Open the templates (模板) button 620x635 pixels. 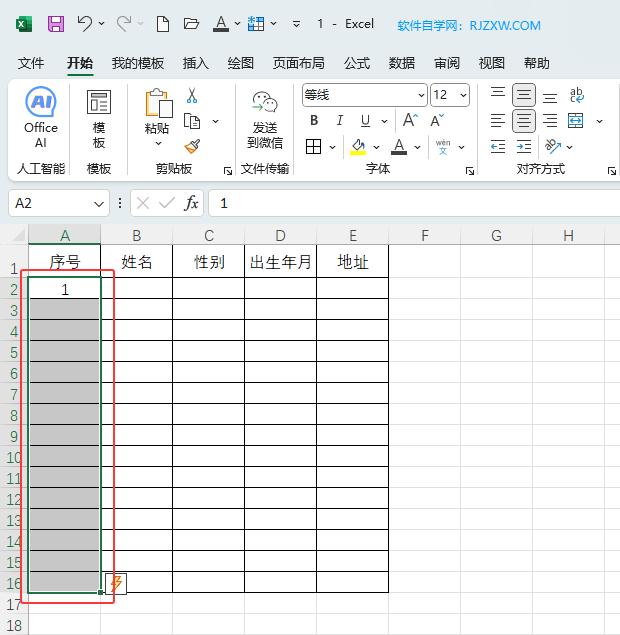(99, 119)
